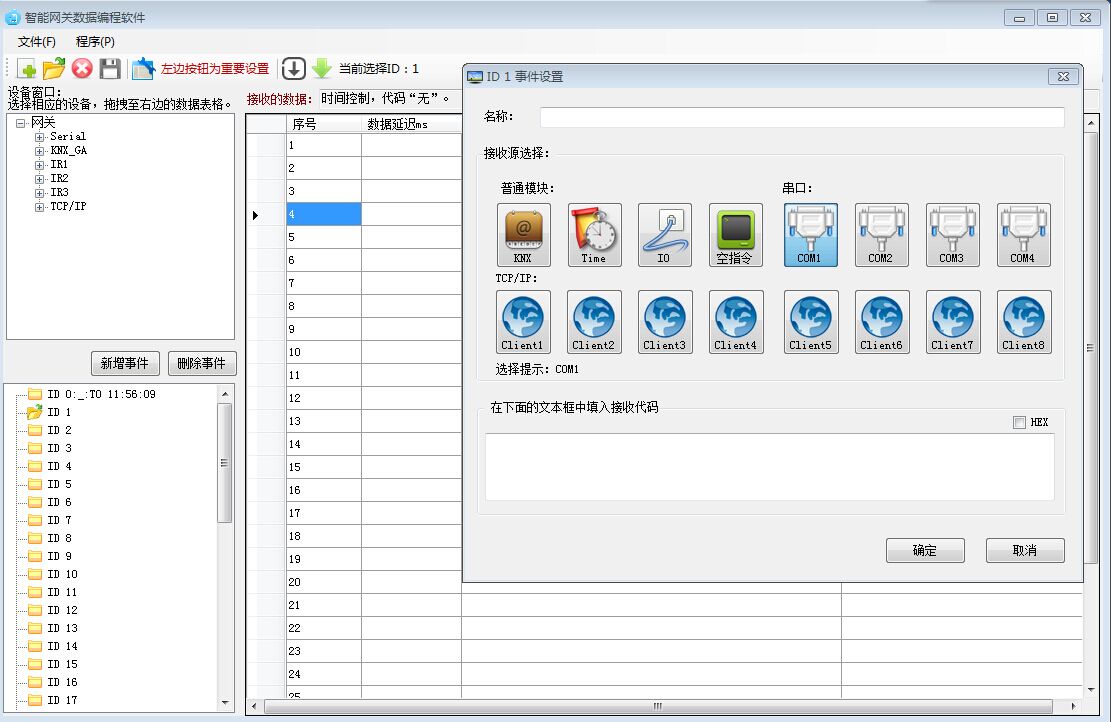1111x722 pixels.
Task: Open the 文件(F) menu
Action: coord(37,42)
